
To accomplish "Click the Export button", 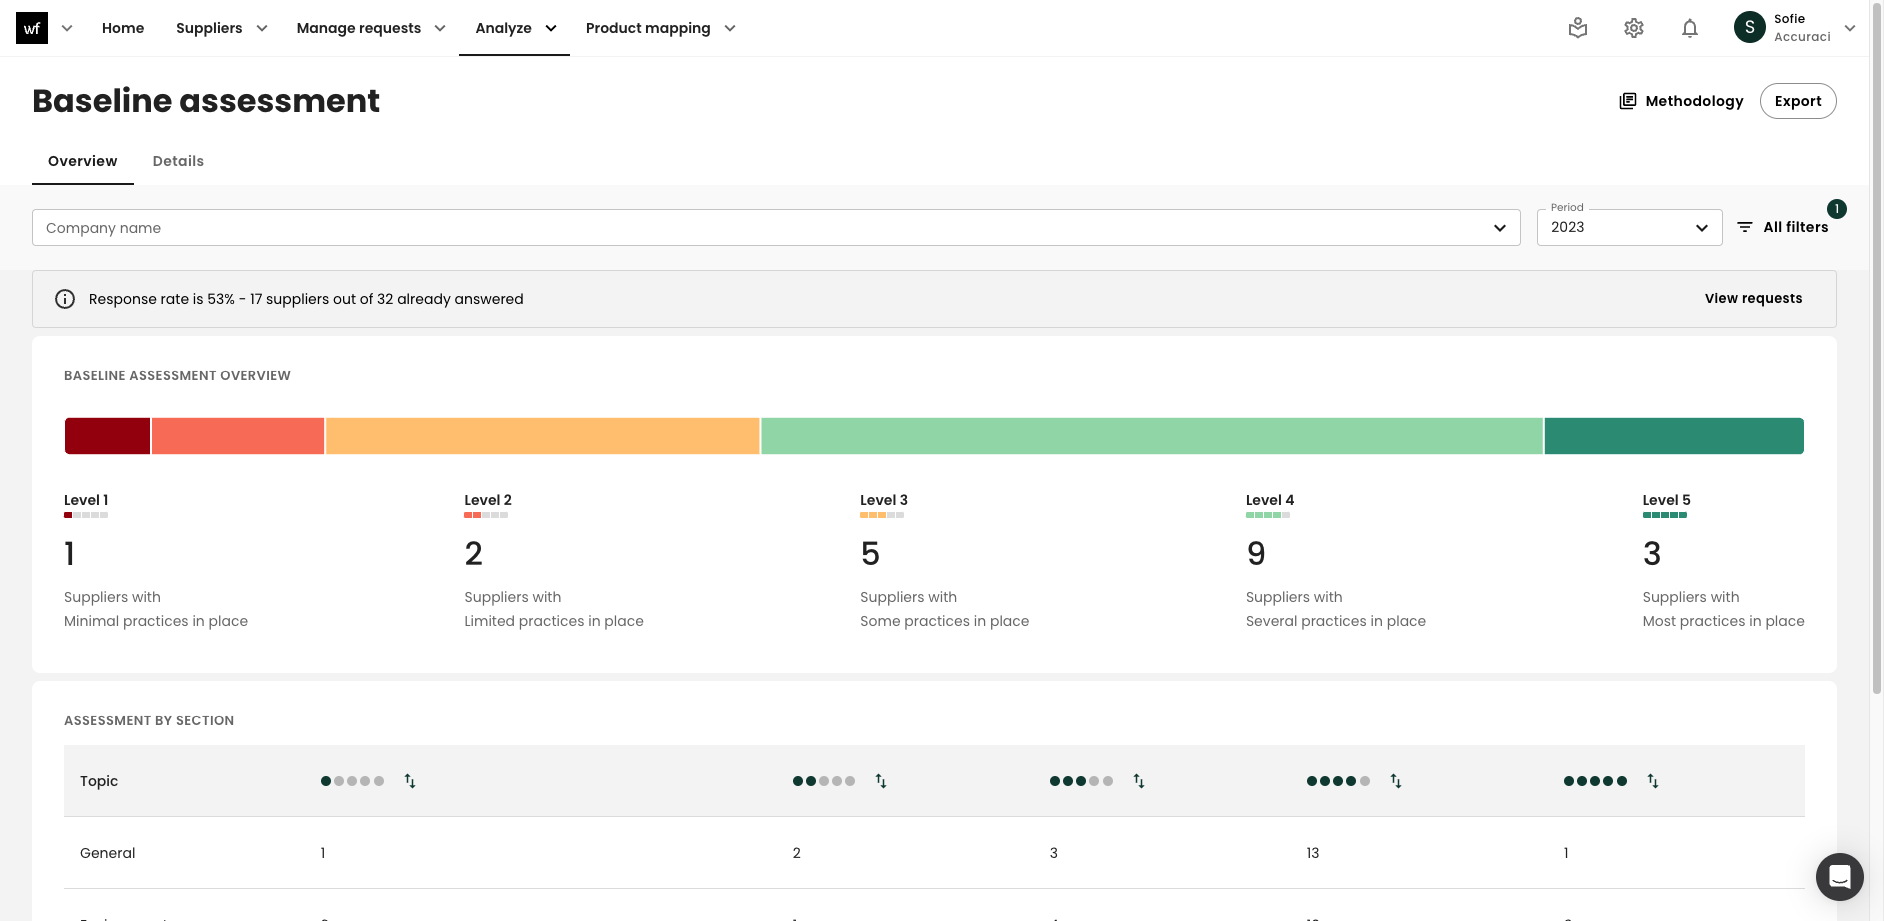I will coord(1797,101).
